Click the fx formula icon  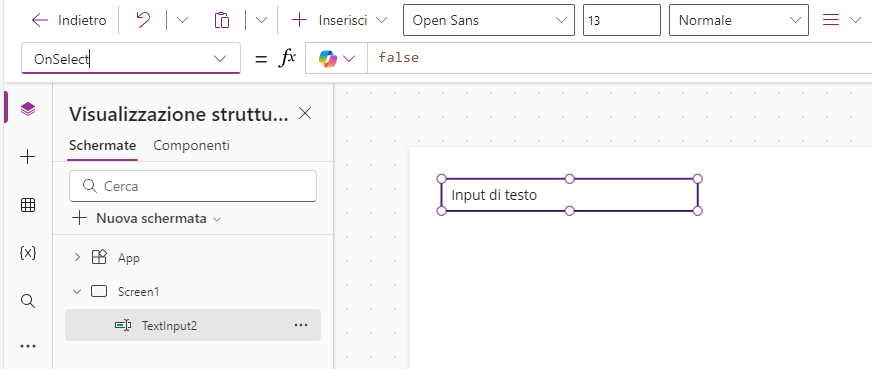[x=287, y=58]
